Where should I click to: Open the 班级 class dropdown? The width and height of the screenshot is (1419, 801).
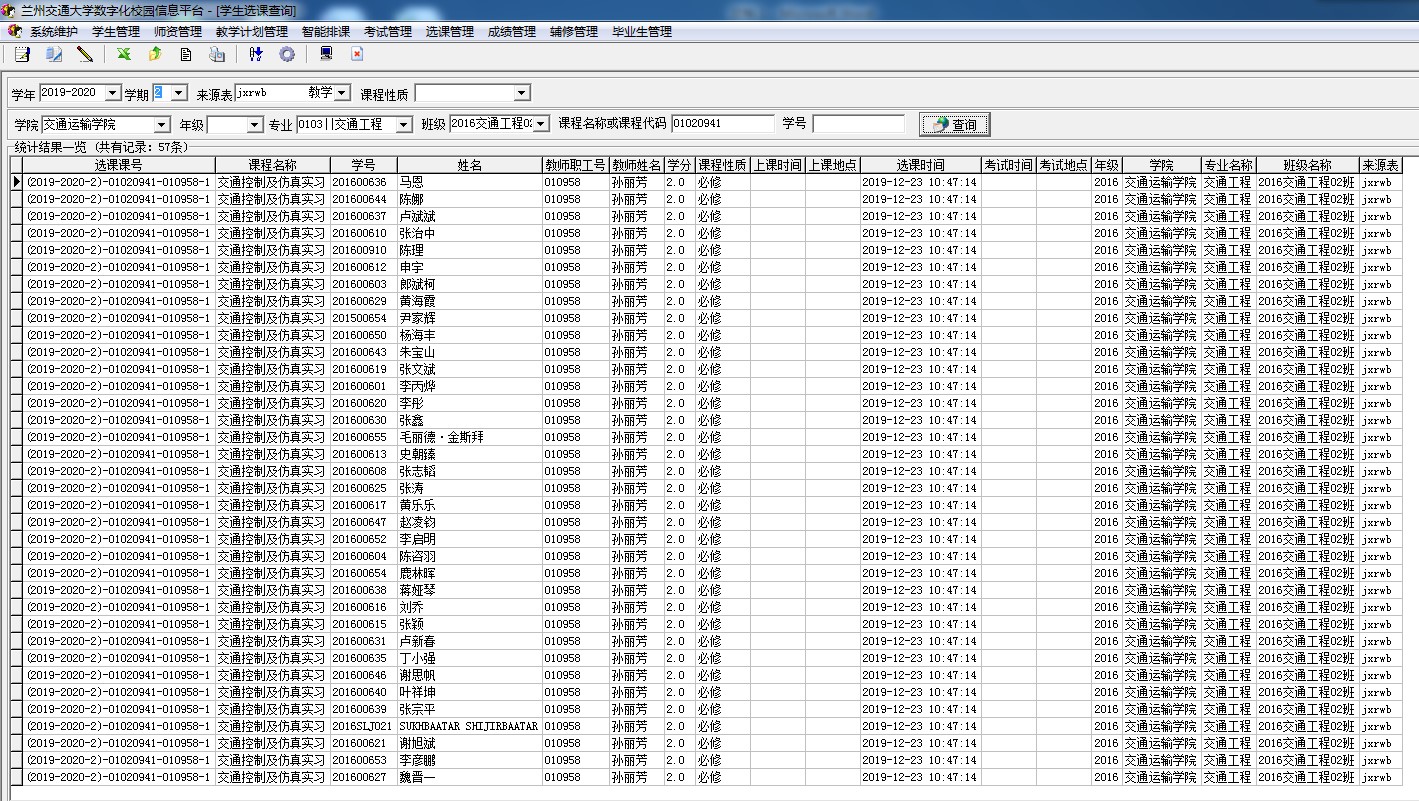click(x=541, y=124)
